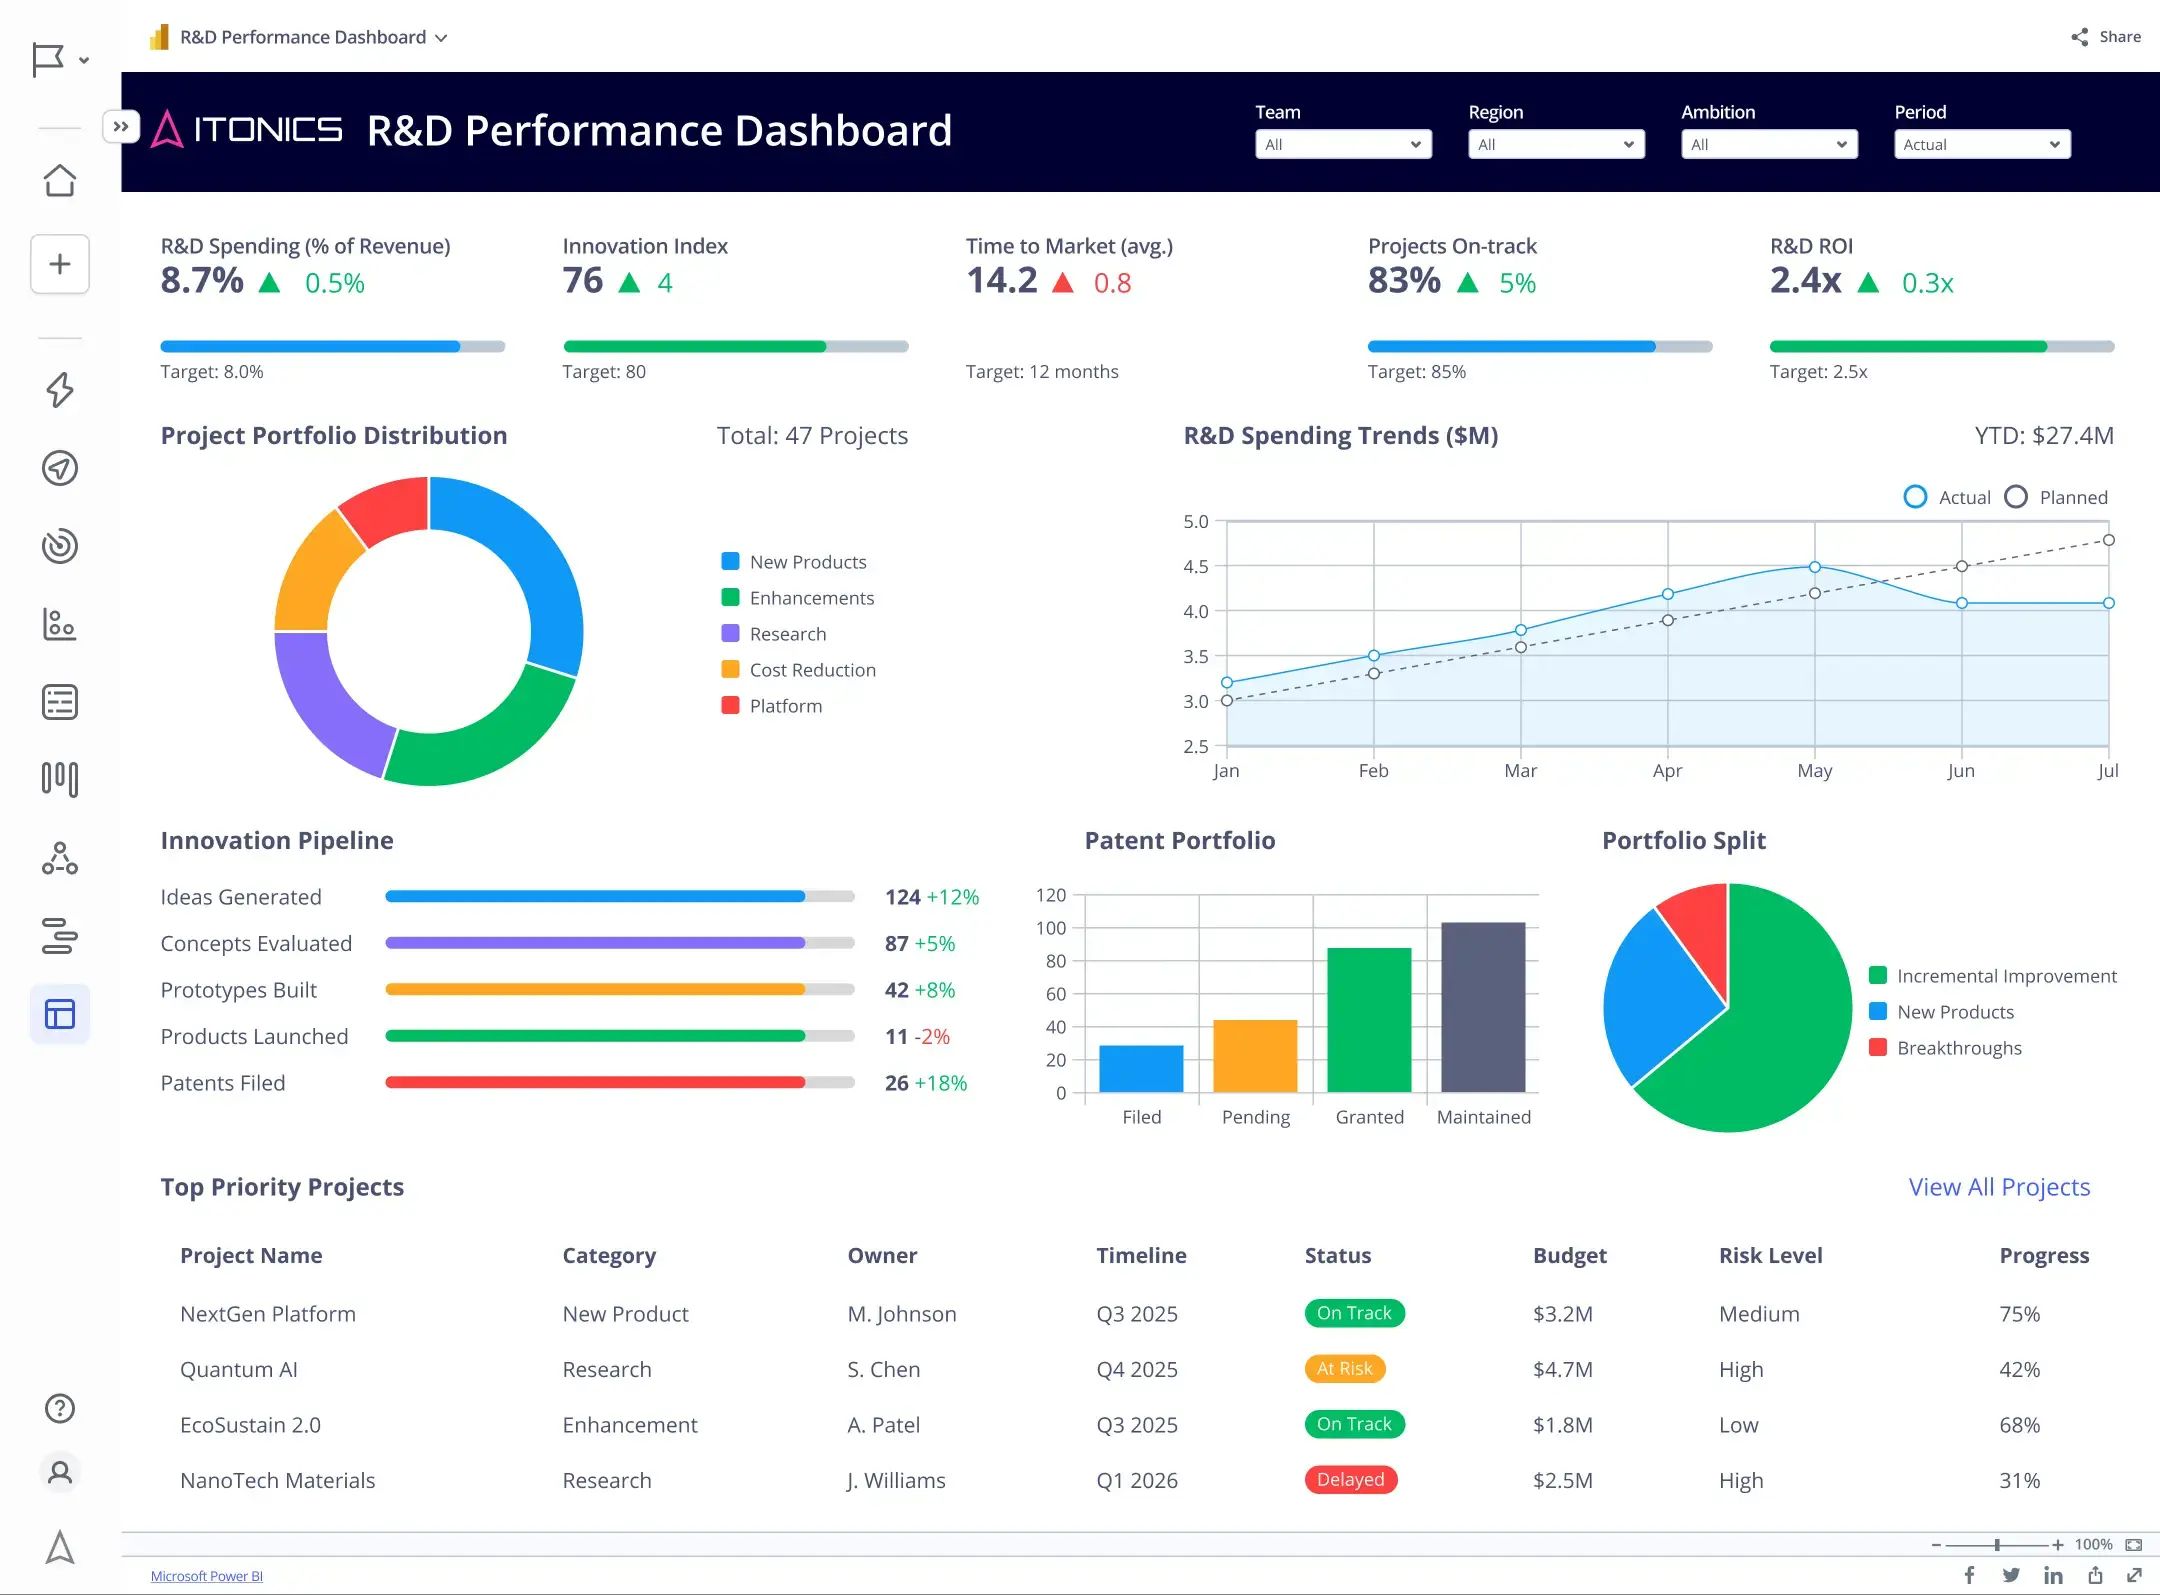Viewport: 2160px width, 1595px height.
Task: Select the lightning (quick actions) sidebar icon
Action: (x=59, y=391)
